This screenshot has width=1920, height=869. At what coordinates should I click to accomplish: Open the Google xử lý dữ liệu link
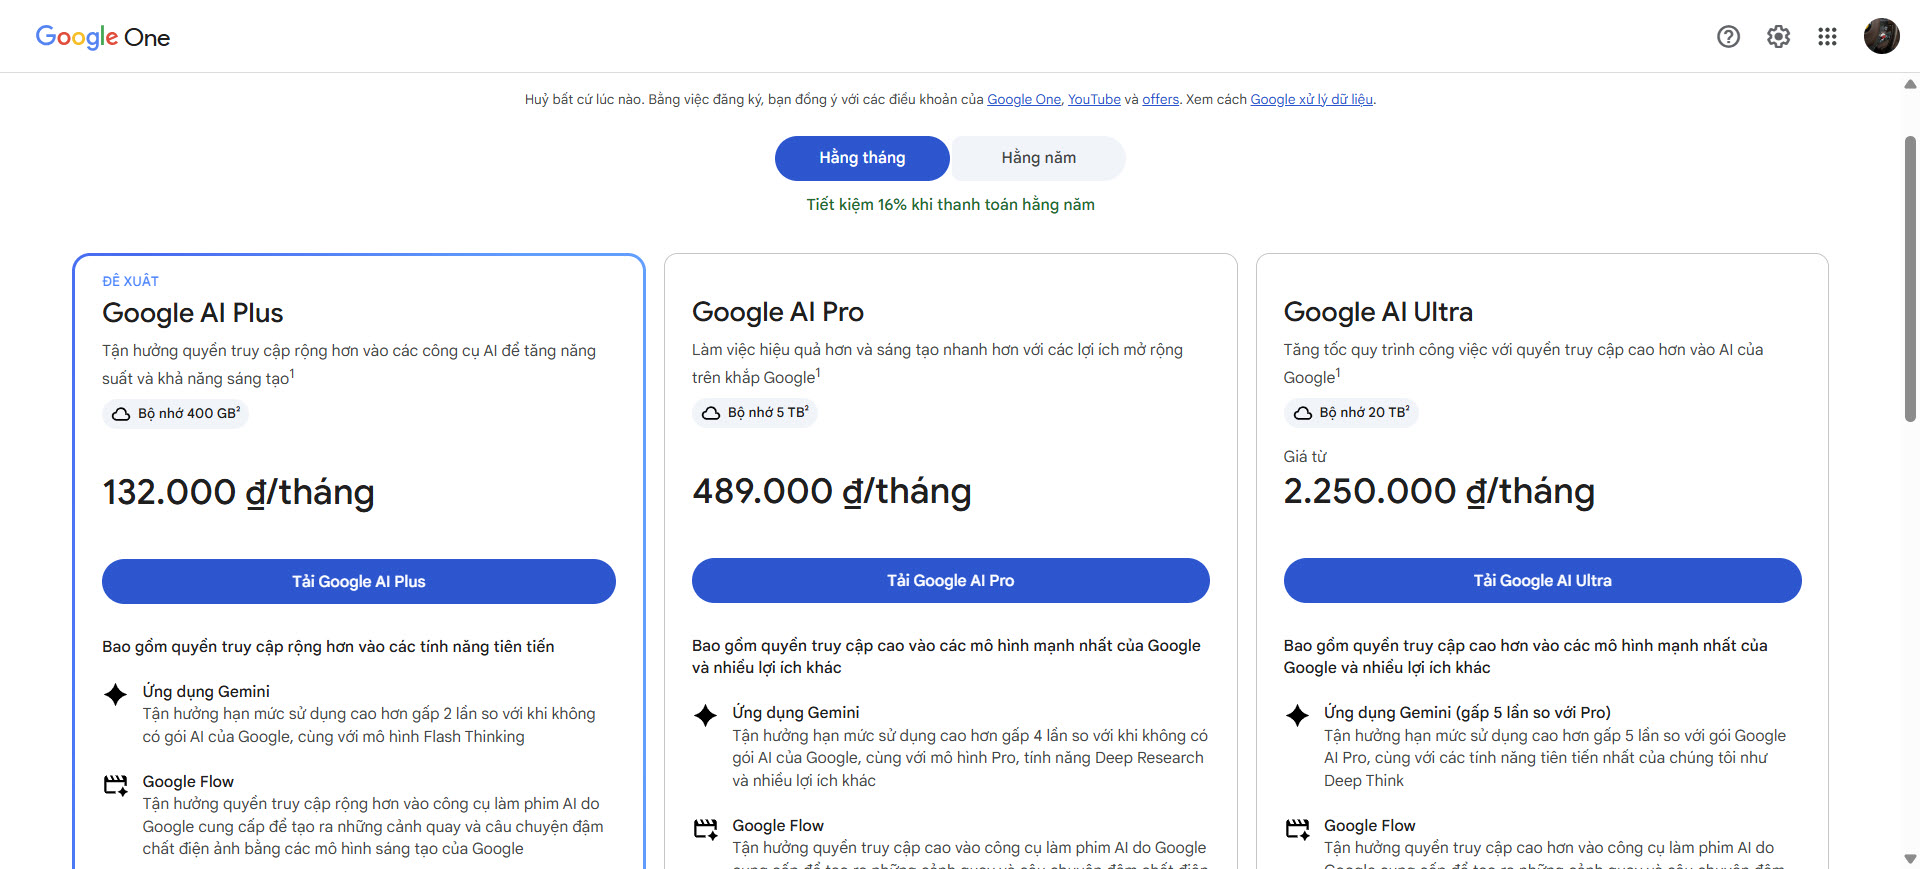pos(1312,99)
